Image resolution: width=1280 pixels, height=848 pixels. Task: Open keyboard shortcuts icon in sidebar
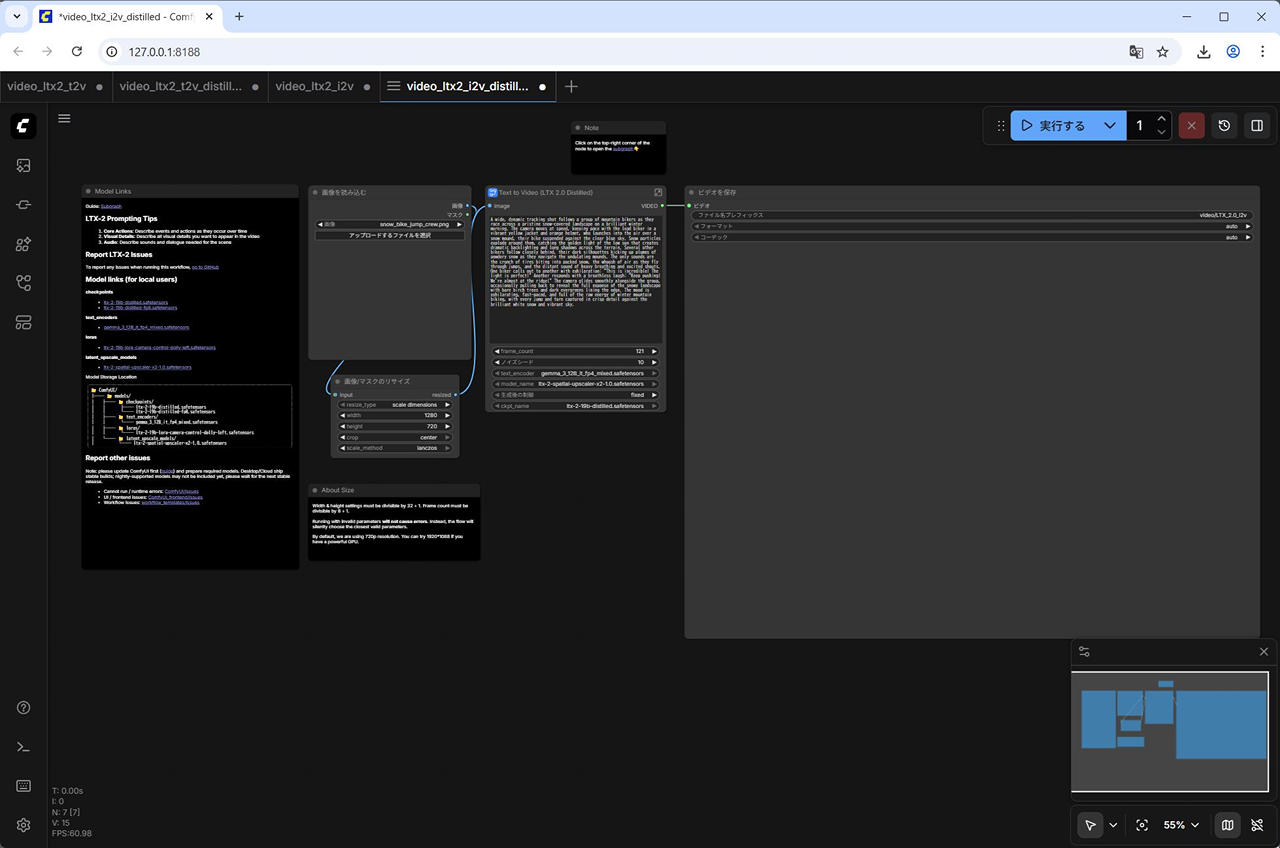click(24, 786)
